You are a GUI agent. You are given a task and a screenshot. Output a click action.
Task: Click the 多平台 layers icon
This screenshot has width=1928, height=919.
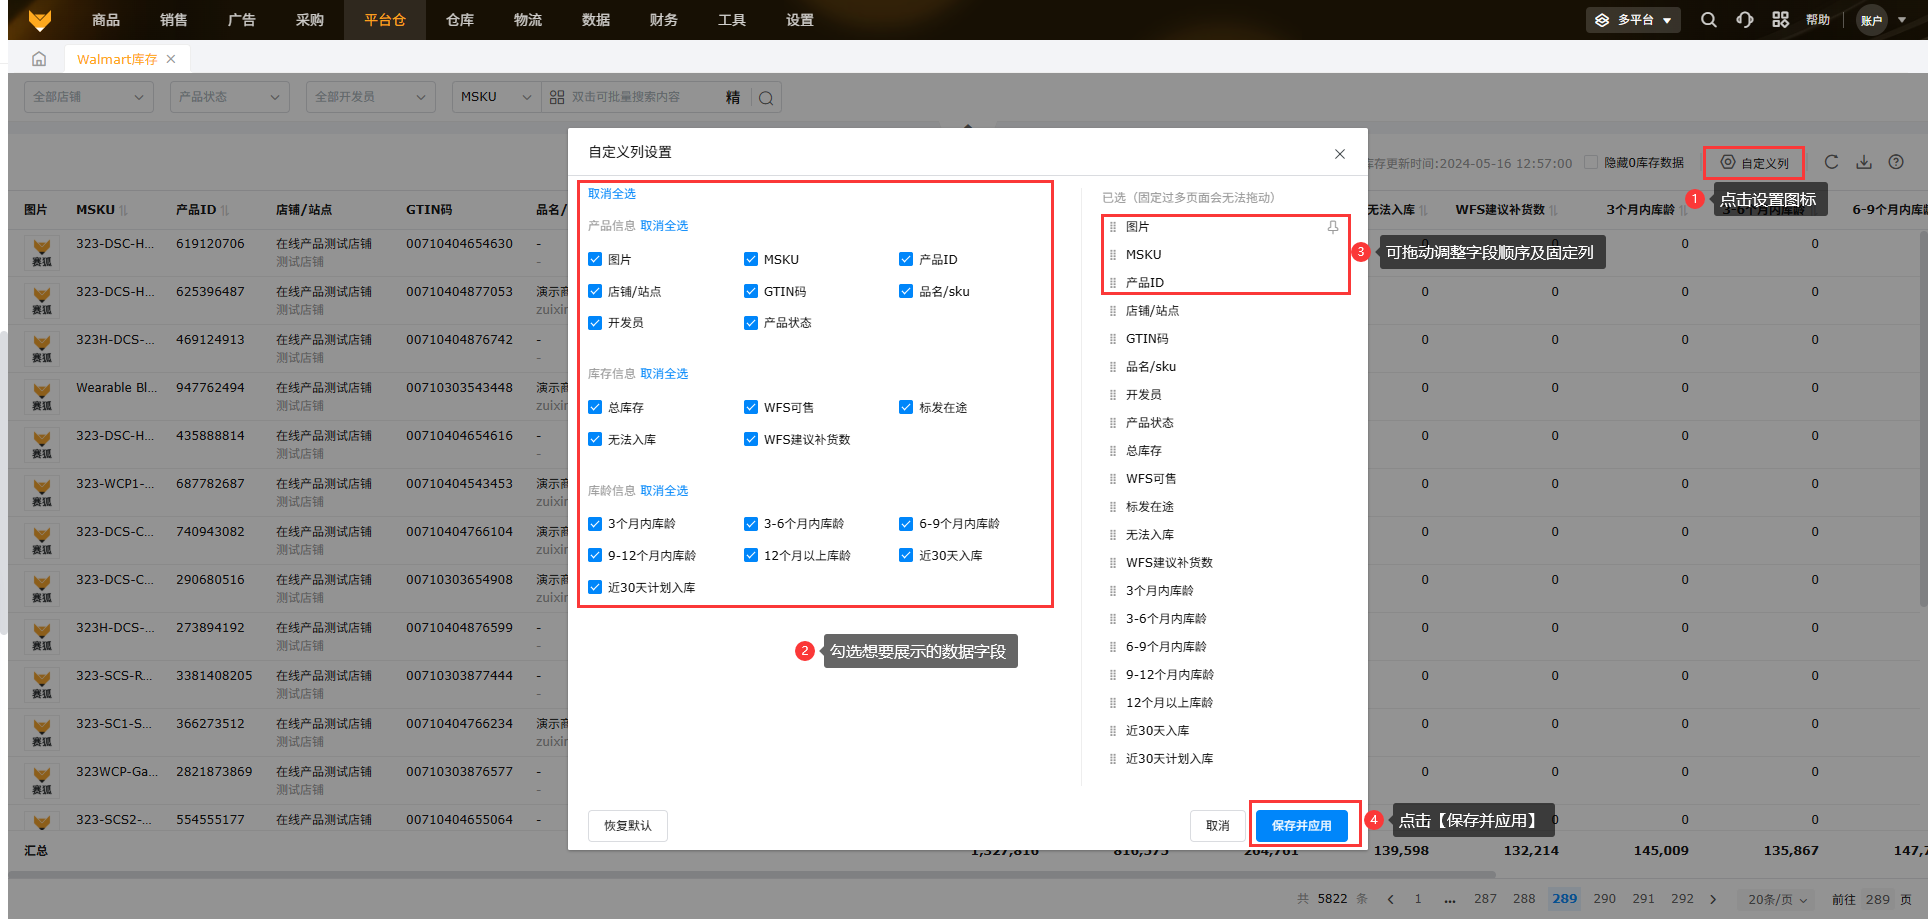[x=1602, y=20]
